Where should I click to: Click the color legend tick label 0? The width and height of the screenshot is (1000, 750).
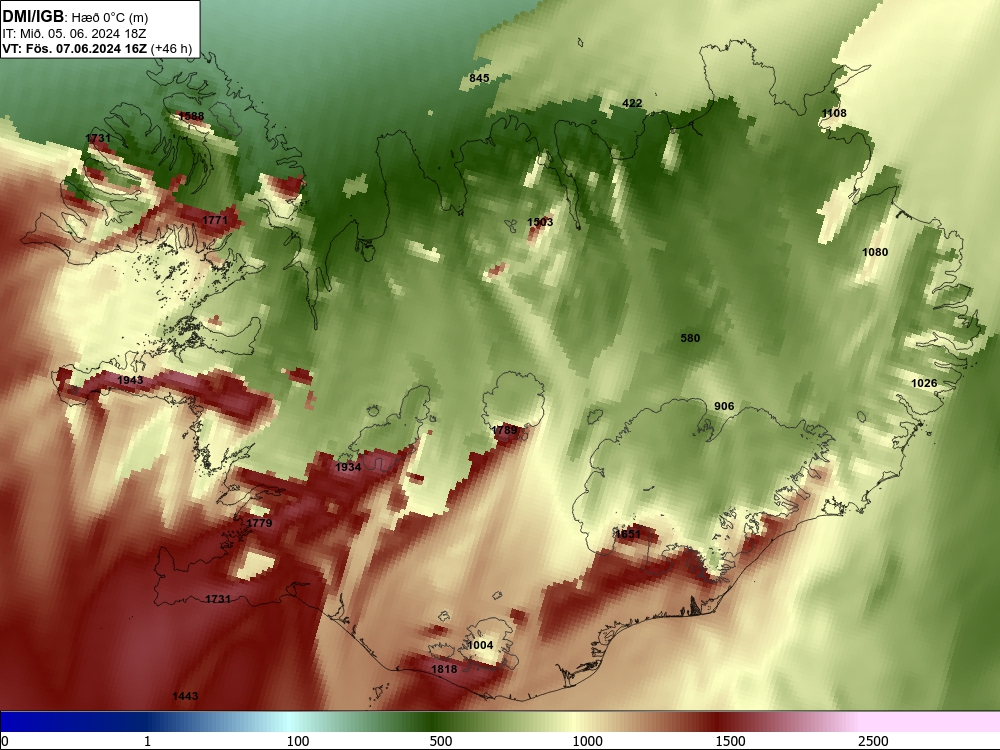5,741
